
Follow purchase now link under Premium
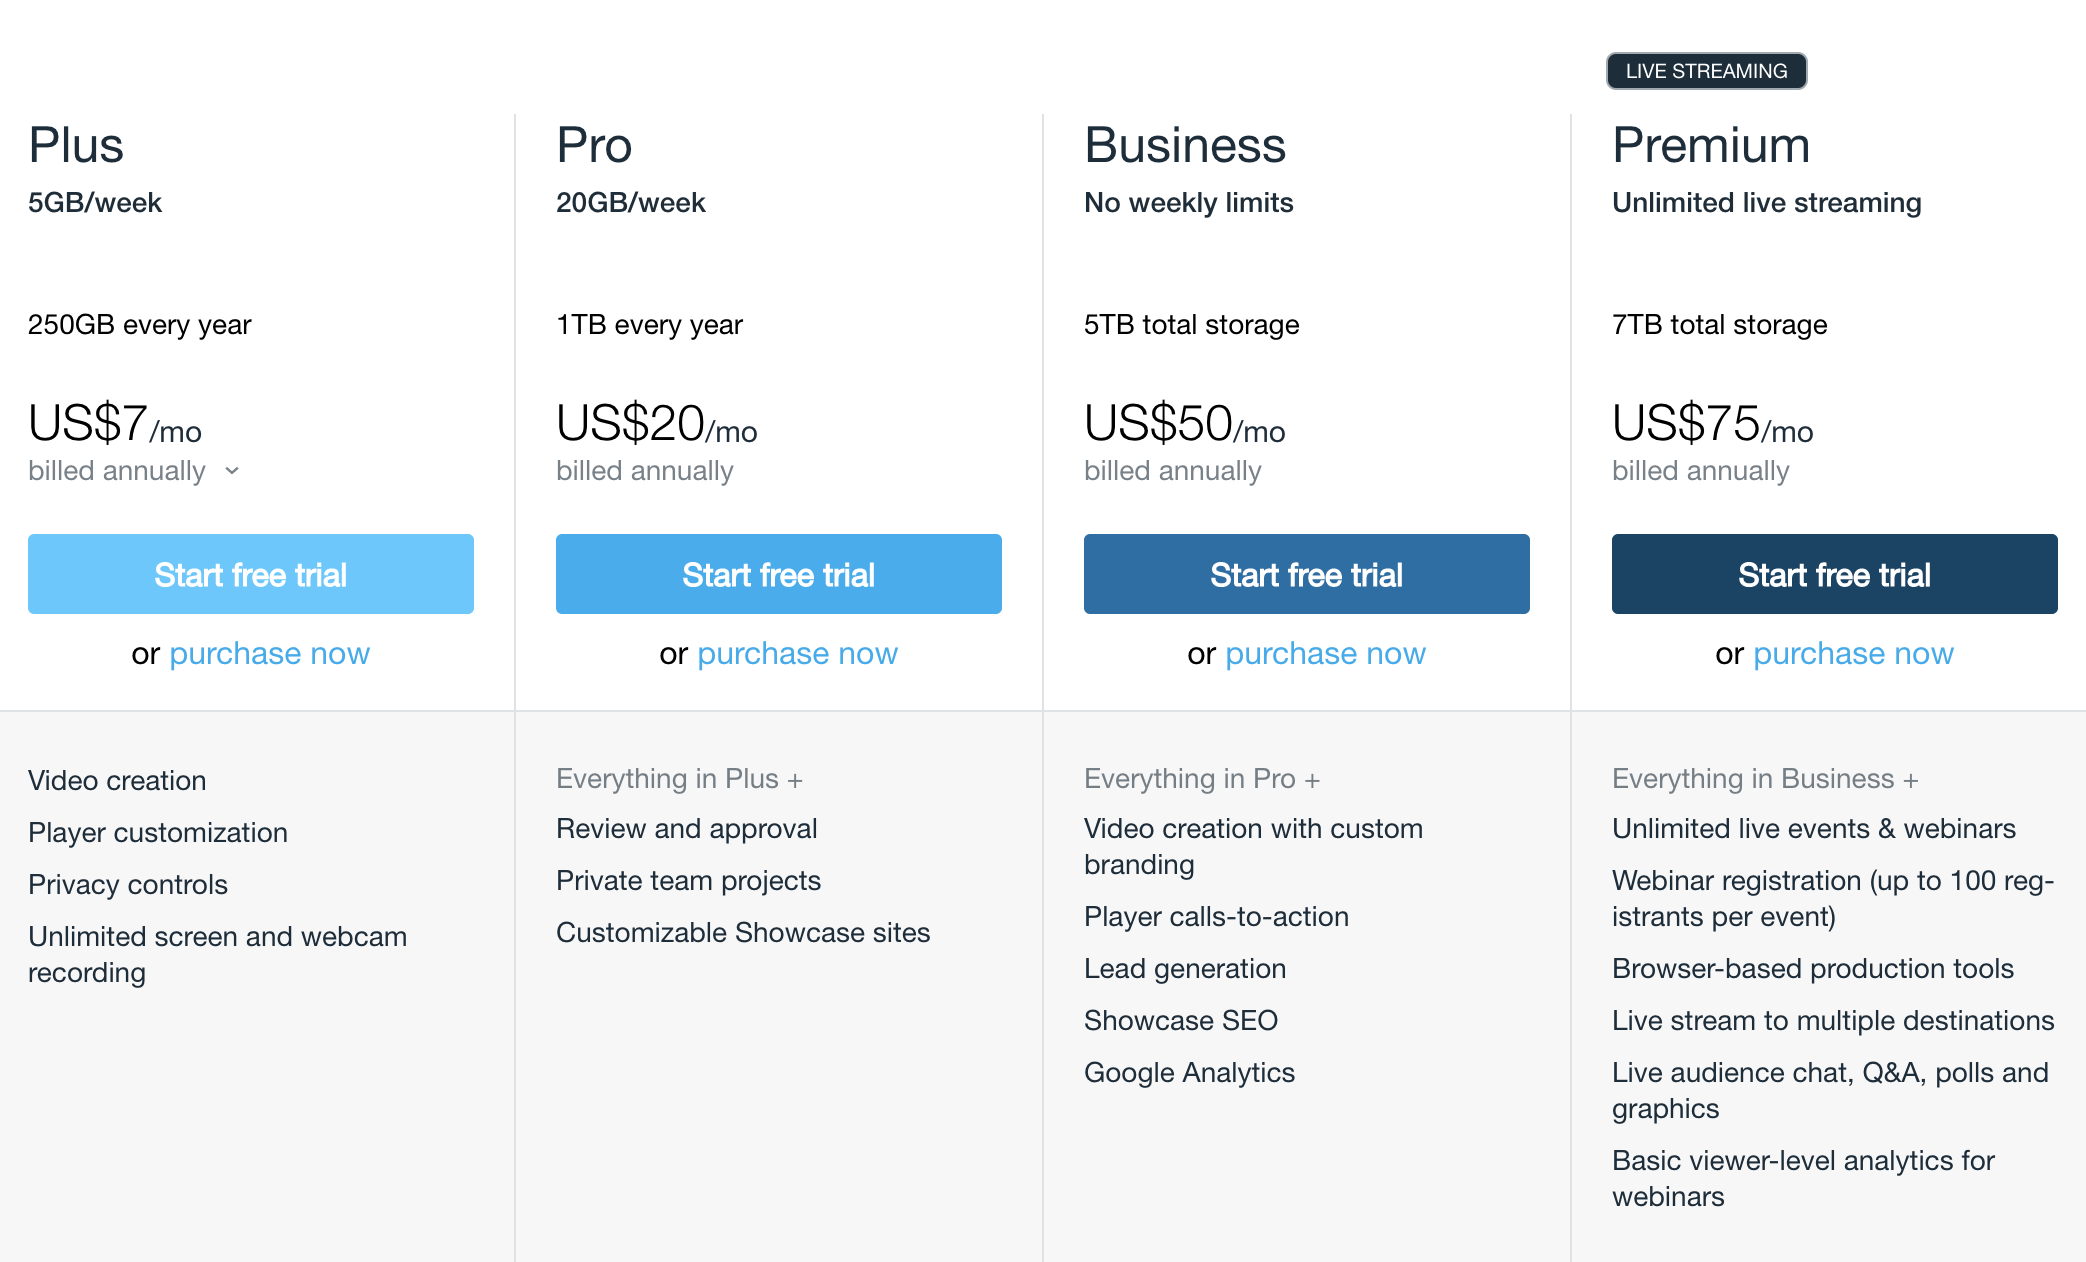tap(1854, 653)
